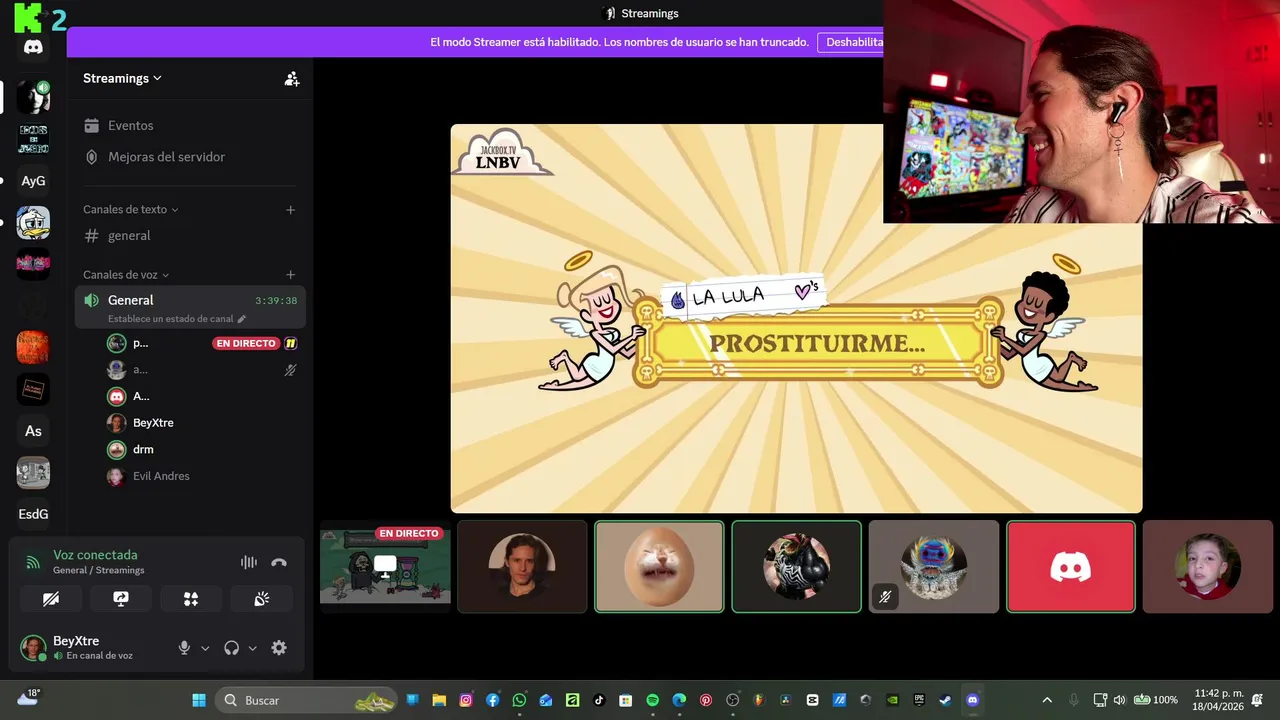Open weather widget showing 18°
1280x720 pixels.
coord(28,698)
